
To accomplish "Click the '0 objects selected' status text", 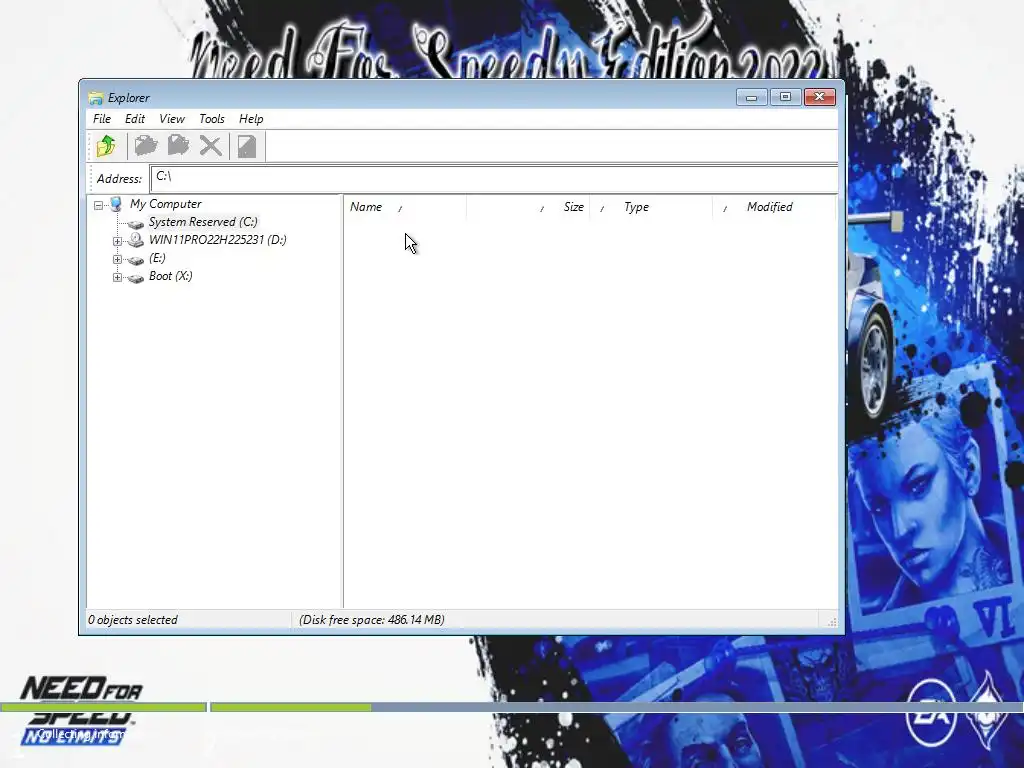I will click(x=133, y=620).
